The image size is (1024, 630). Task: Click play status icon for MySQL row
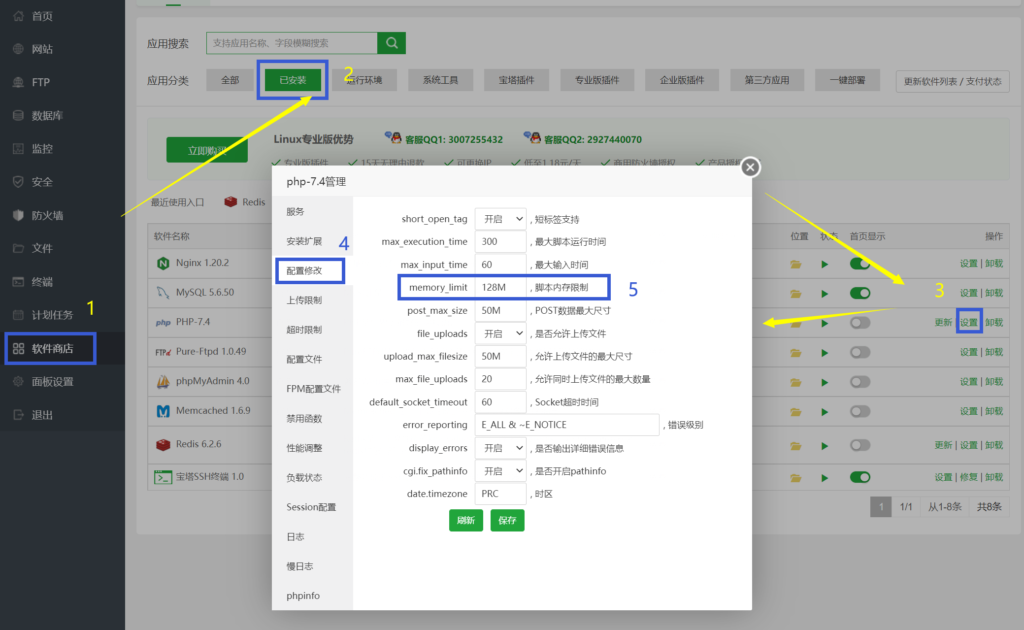825,294
